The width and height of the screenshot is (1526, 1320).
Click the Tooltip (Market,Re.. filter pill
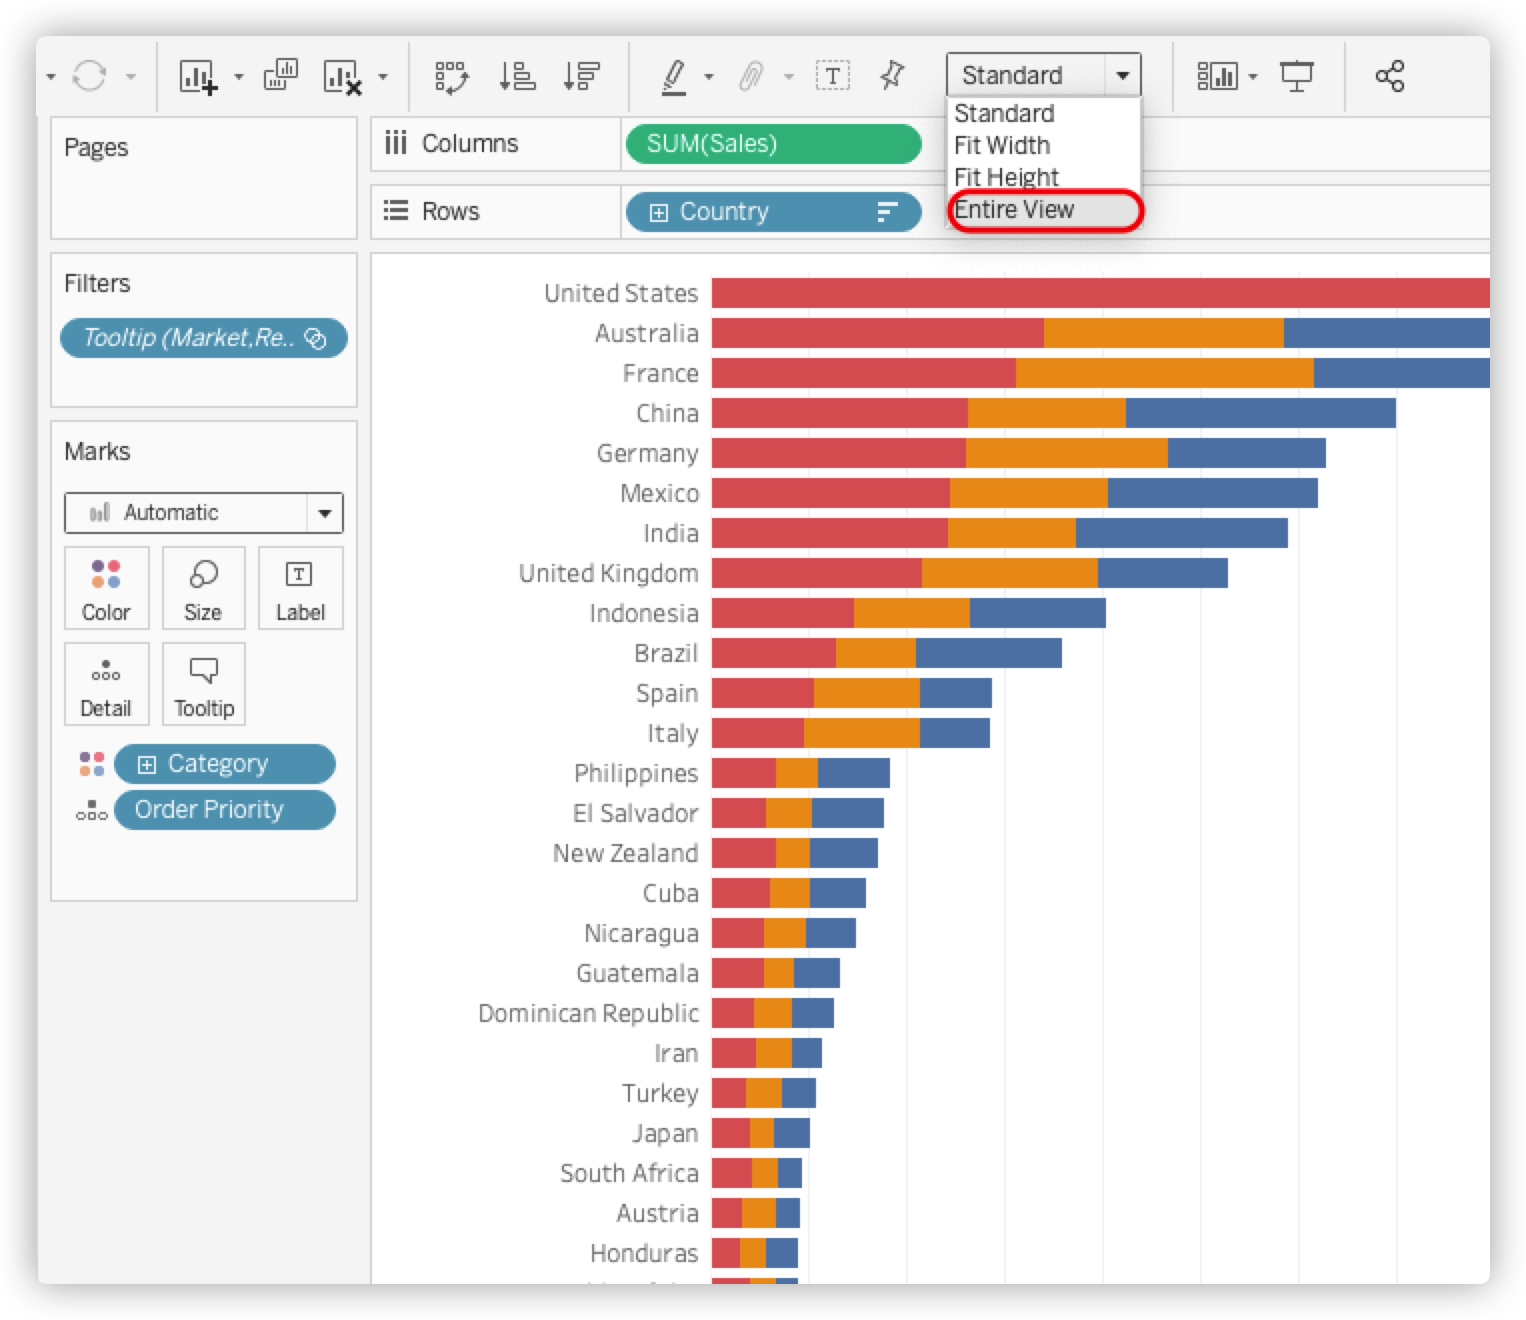204,338
